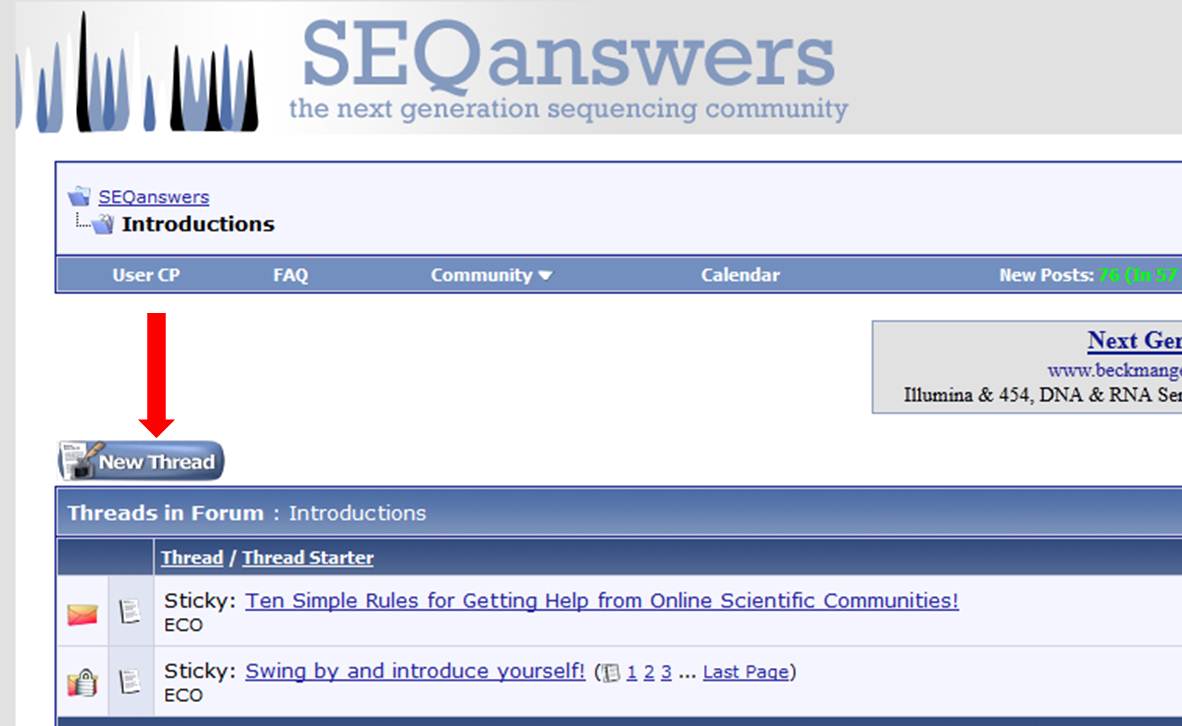Image resolution: width=1182 pixels, height=726 pixels.
Task: Click the folder icon beside SEQanswers breadcrumb
Action: point(78,197)
